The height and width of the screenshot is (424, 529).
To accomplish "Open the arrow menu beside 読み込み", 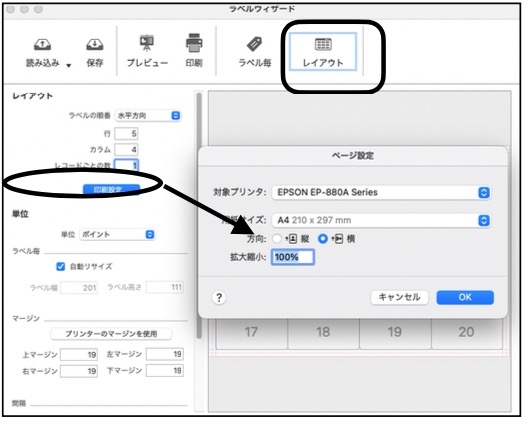I will pos(68,65).
